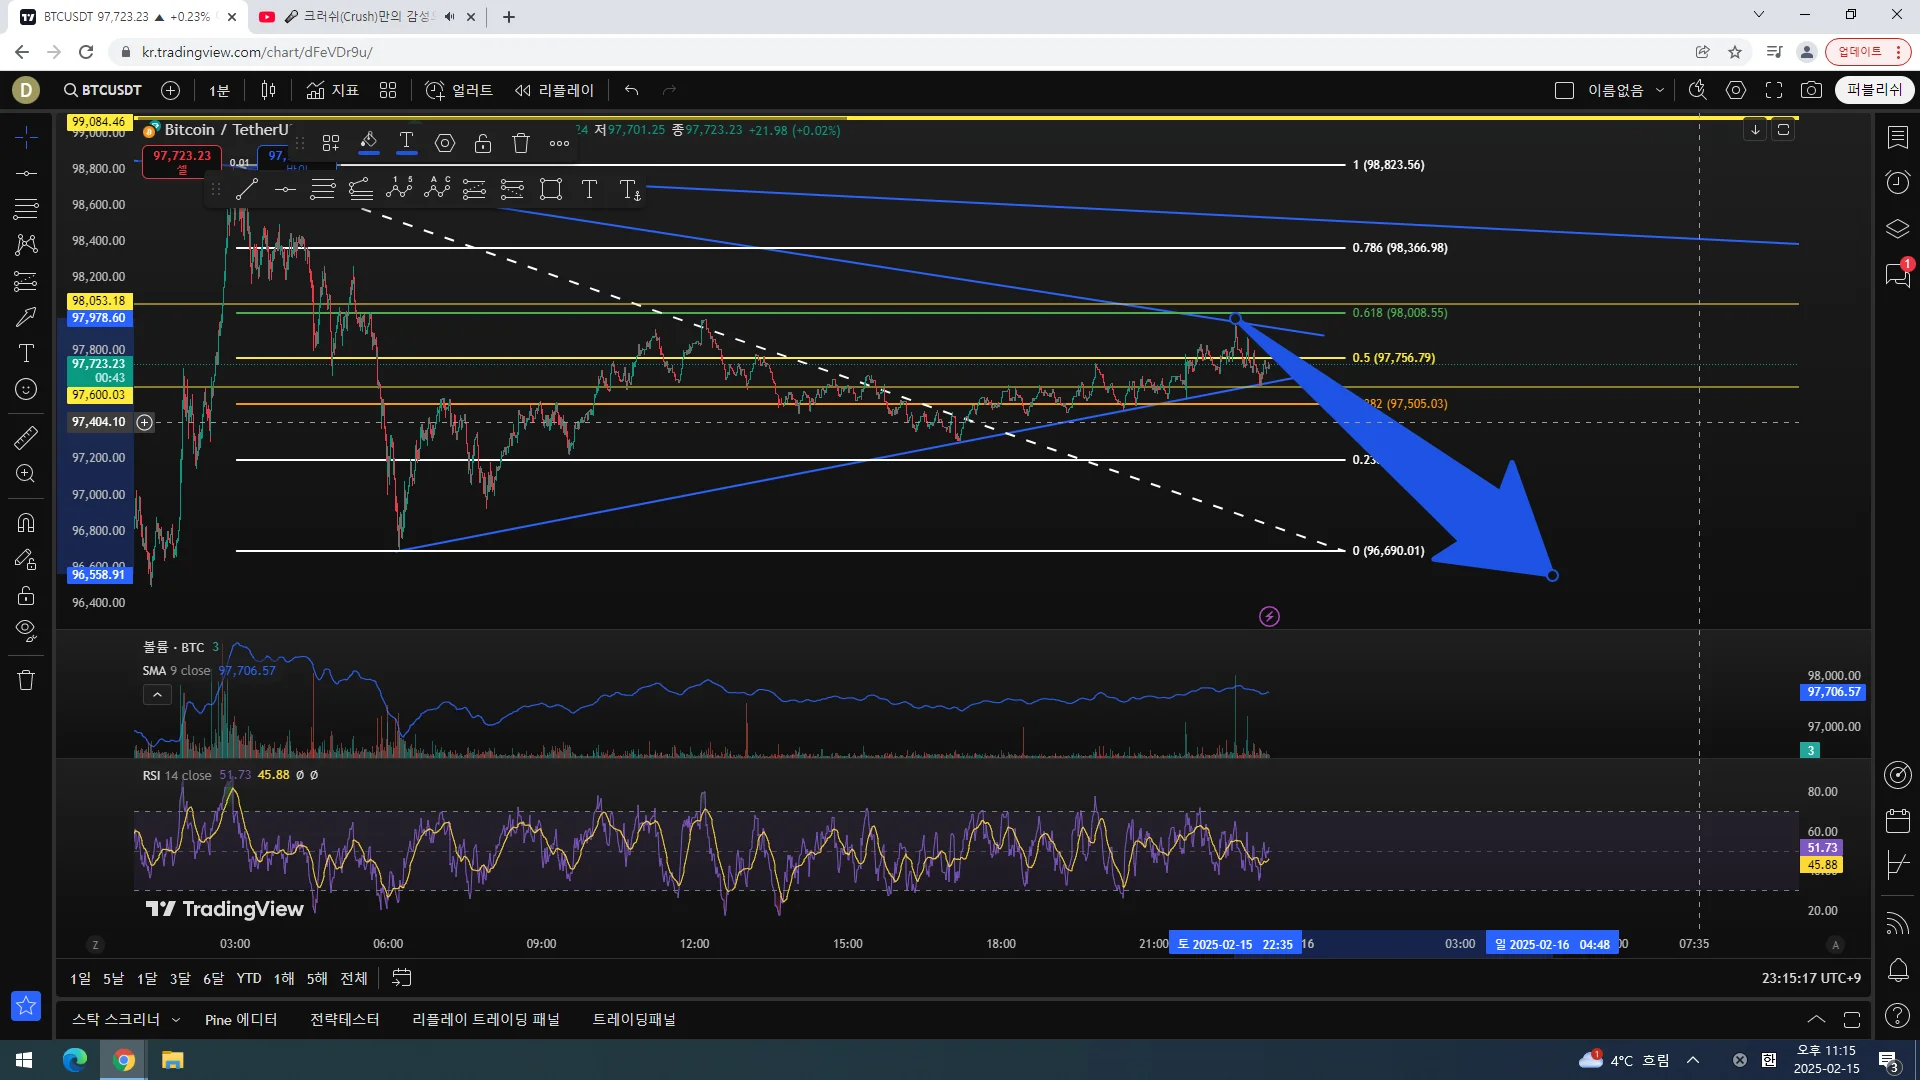Select the 1달 time range button
1920x1080 pixels.
[x=147, y=978]
